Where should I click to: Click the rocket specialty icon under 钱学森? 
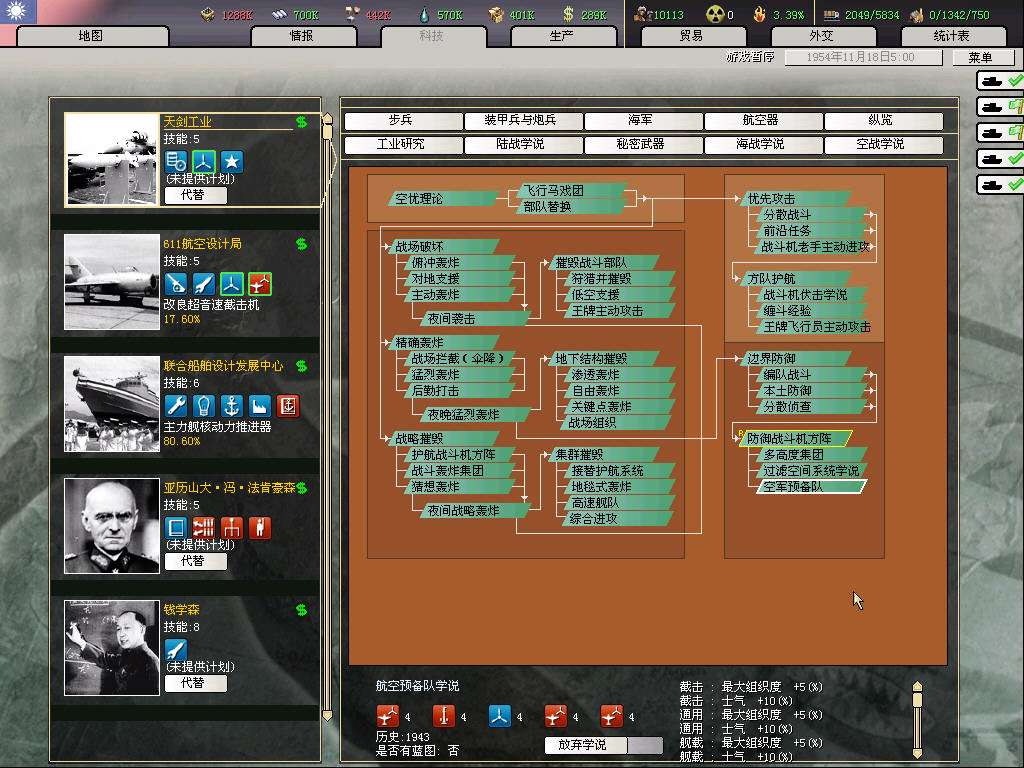176,649
